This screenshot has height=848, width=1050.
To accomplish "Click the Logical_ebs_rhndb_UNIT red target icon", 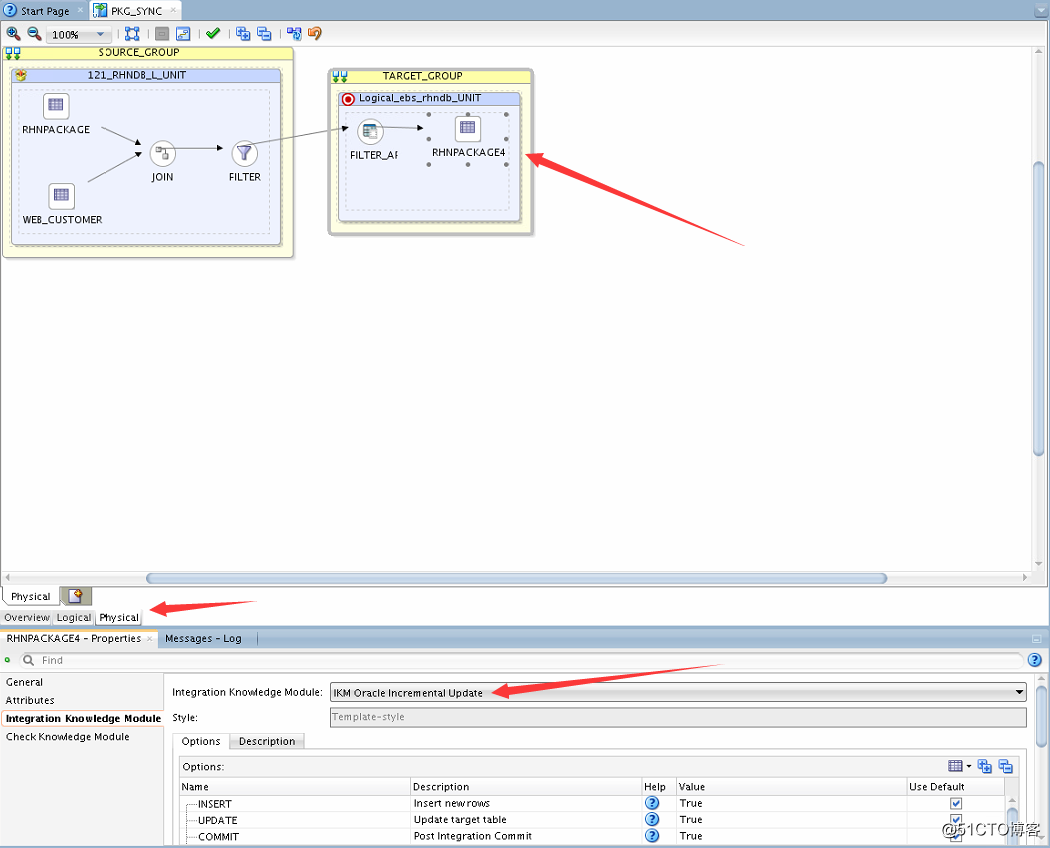I will 348,98.
